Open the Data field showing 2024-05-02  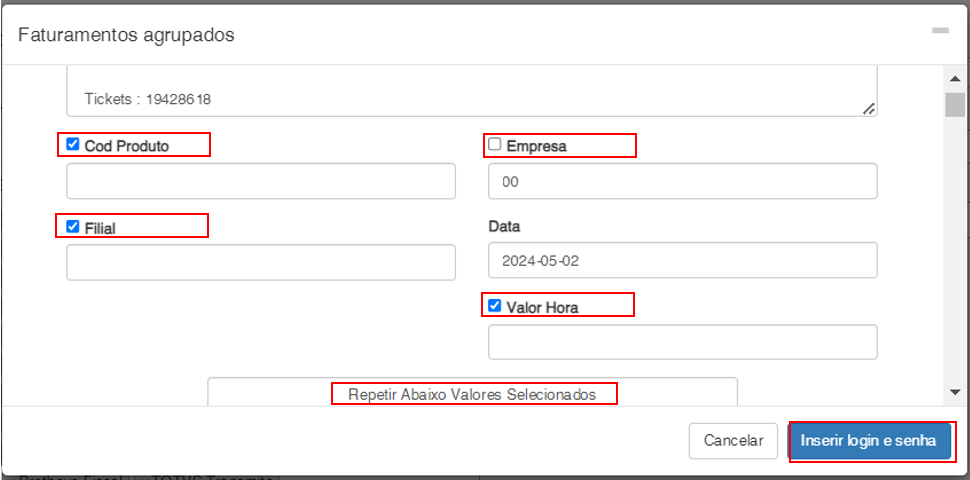coord(682,260)
